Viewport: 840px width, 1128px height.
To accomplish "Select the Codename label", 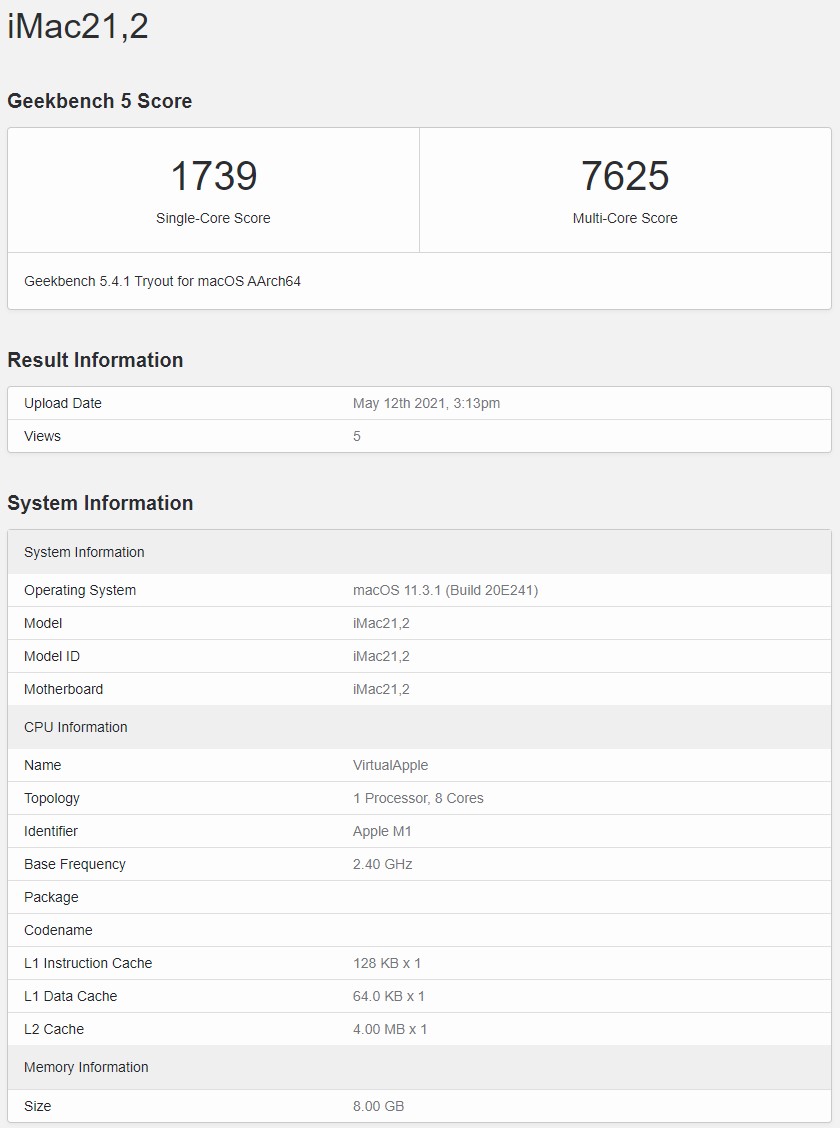I will click(x=58, y=930).
